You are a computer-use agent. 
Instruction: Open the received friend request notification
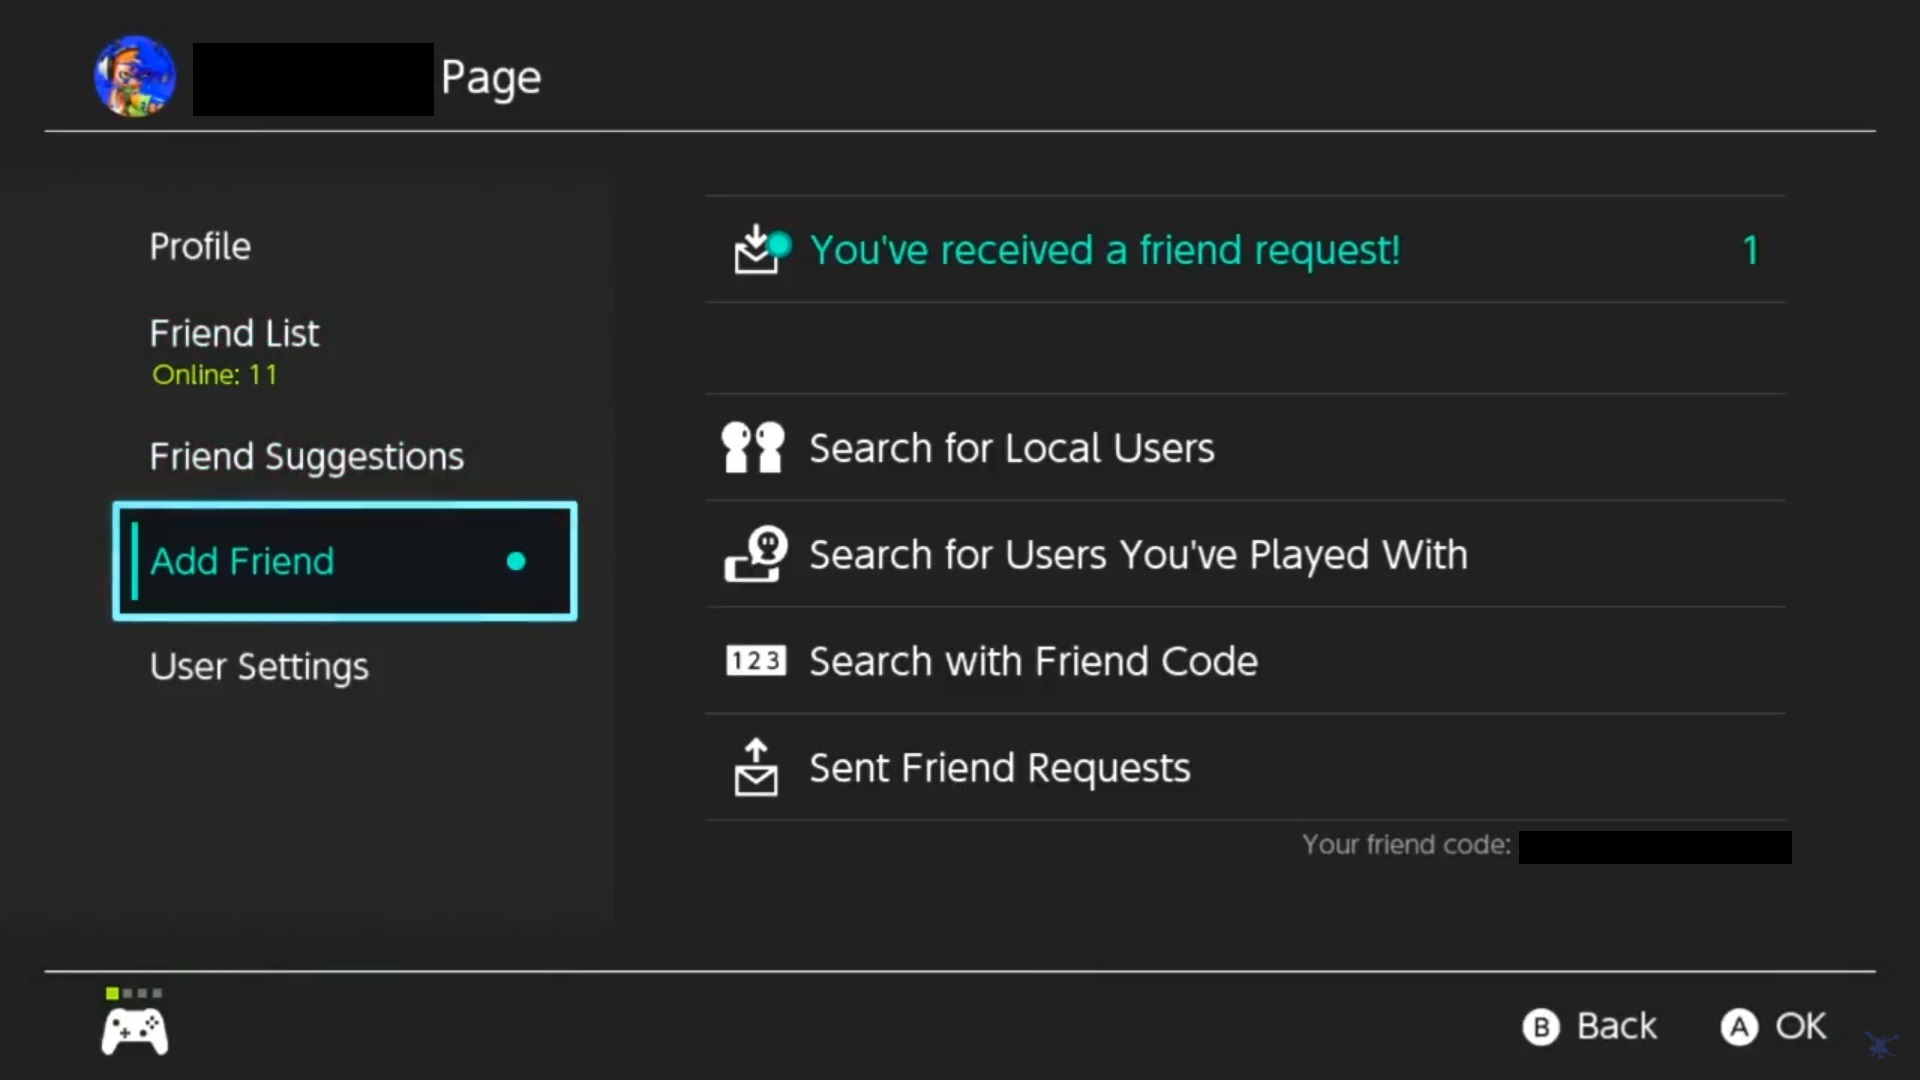(x=1104, y=250)
